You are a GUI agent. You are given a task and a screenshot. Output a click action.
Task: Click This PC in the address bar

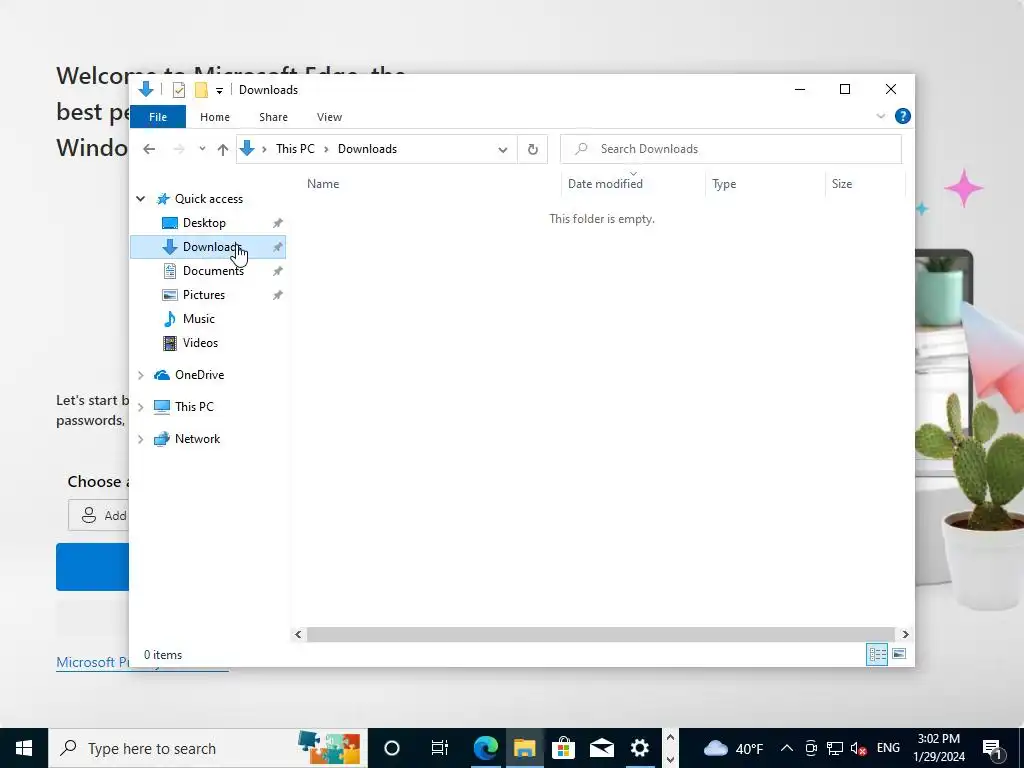coord(295,149)
